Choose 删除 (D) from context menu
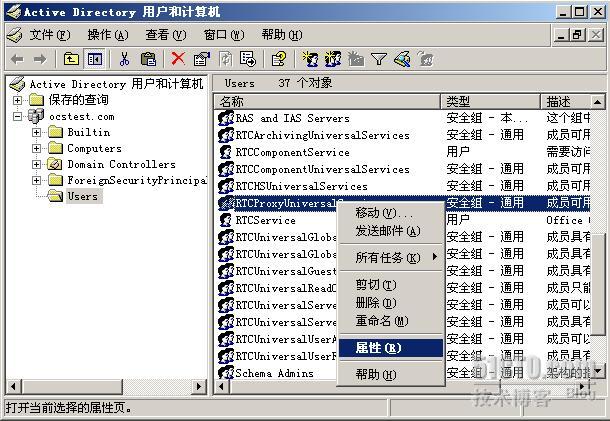 tap(391, 303)
